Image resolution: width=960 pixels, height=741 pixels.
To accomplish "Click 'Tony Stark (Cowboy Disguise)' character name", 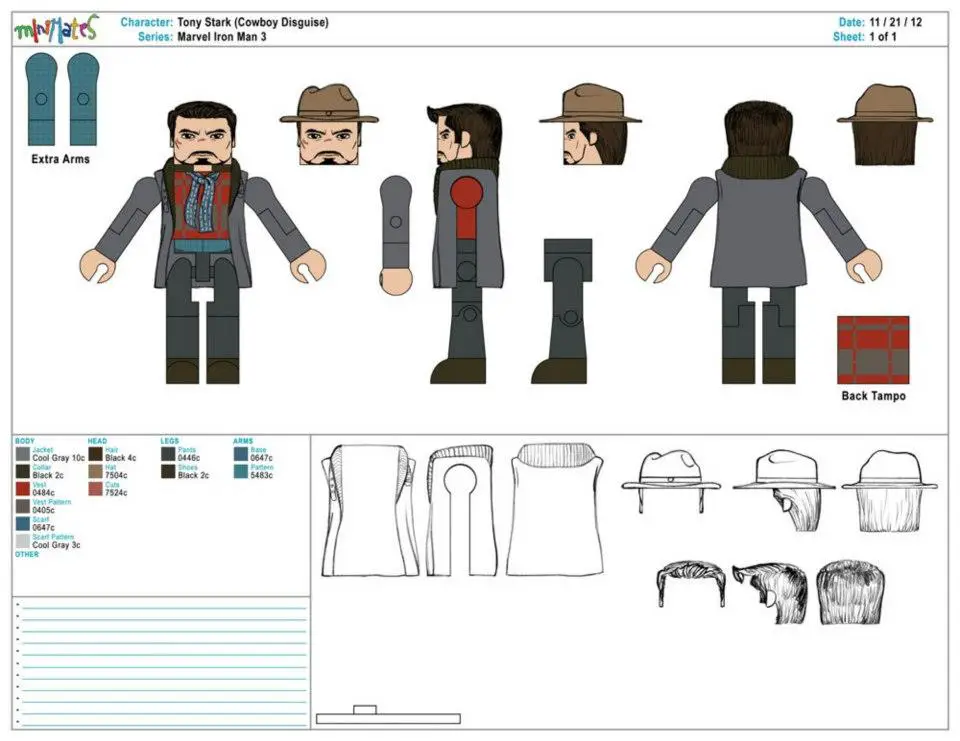I will click(253, 22).
